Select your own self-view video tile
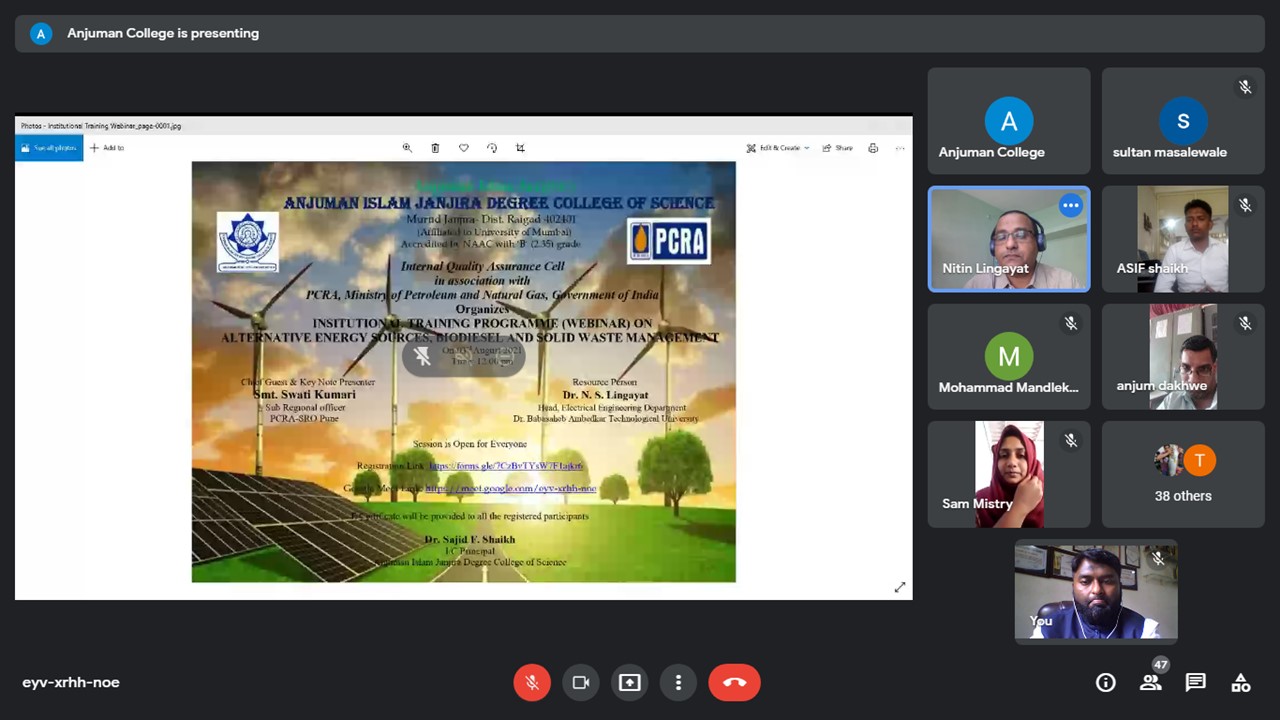 (x=1095, y=592)
